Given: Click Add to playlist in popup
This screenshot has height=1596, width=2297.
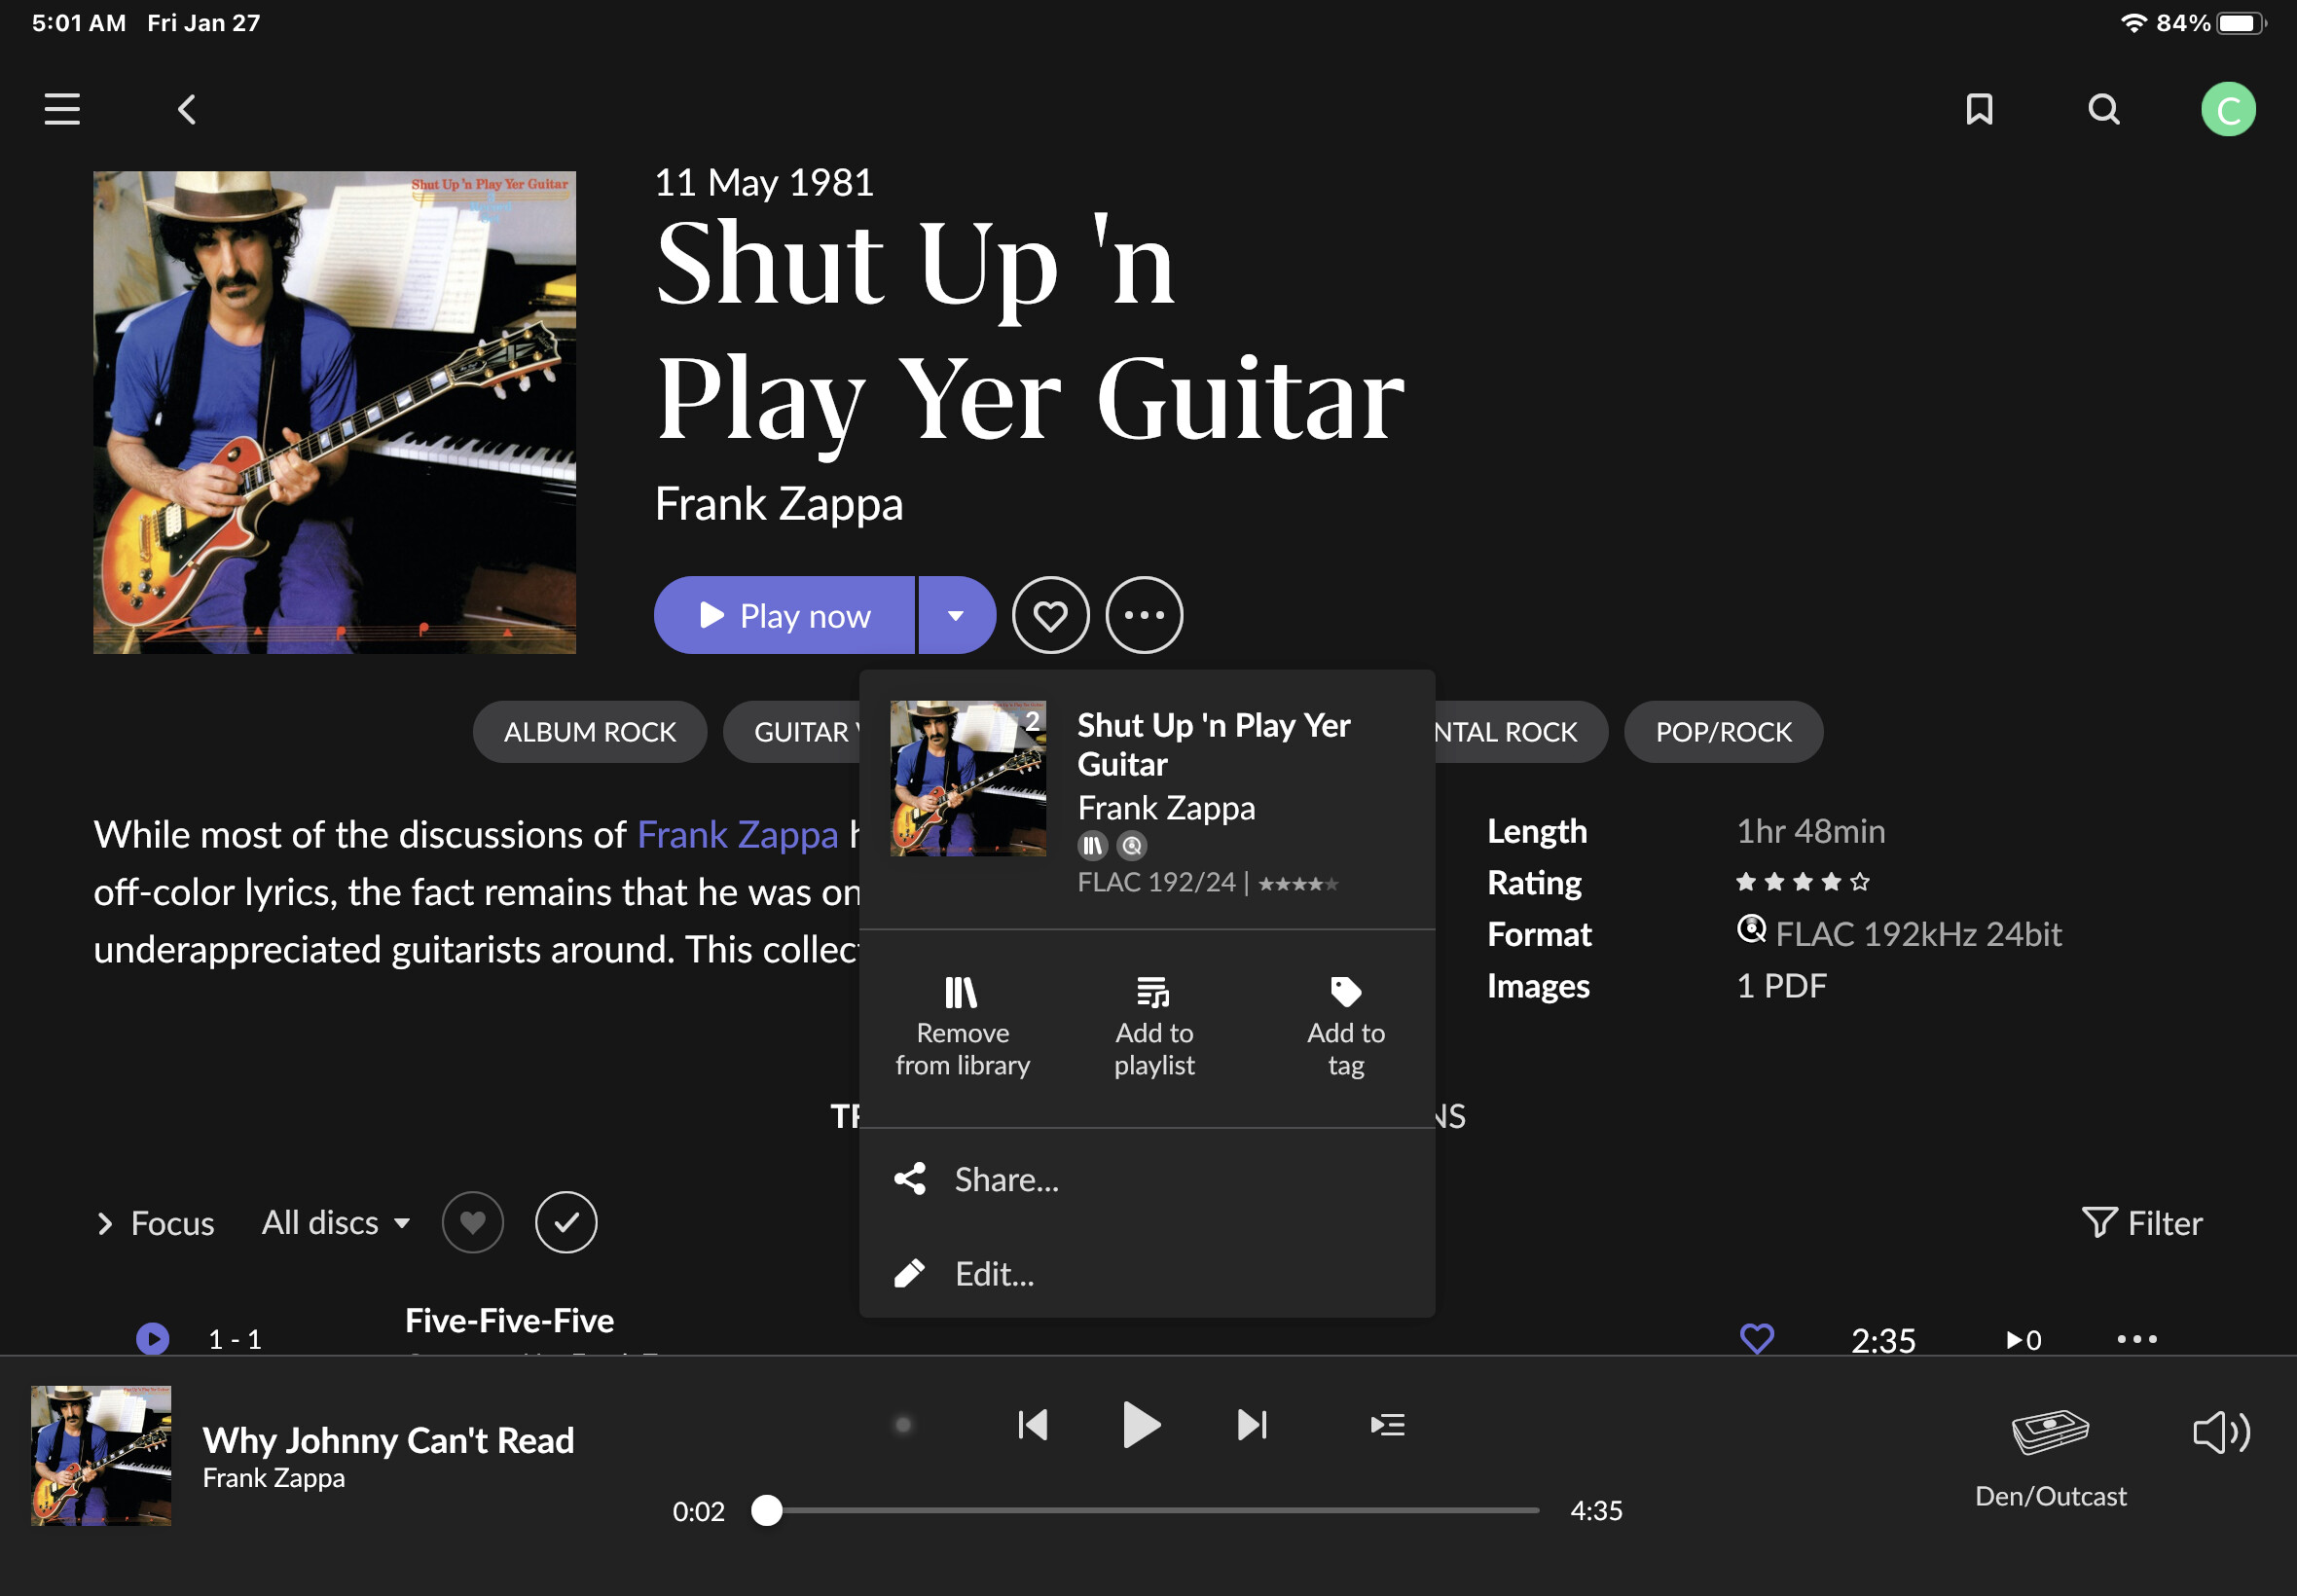Looking at the screenshot, I should click(1154, 1028).
